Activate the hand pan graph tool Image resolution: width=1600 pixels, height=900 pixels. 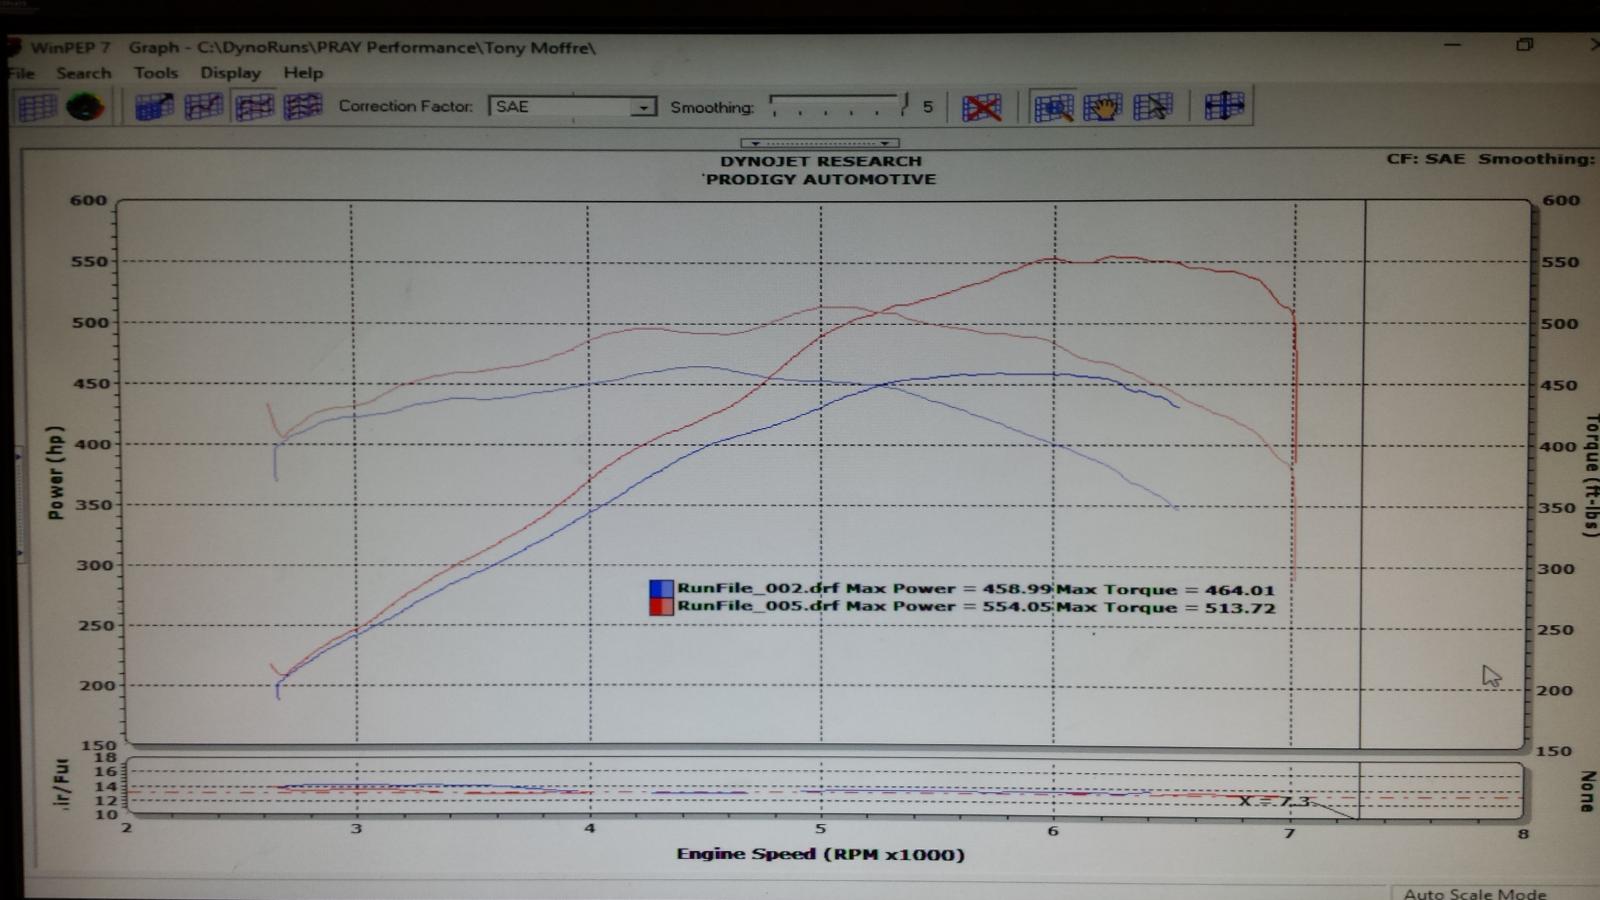click(1103, 107)
